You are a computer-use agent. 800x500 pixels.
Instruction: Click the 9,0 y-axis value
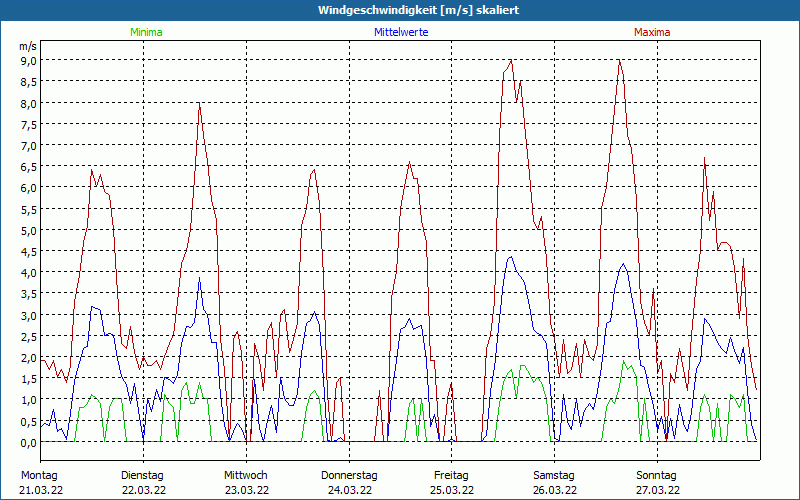click(x=28, y=61)
